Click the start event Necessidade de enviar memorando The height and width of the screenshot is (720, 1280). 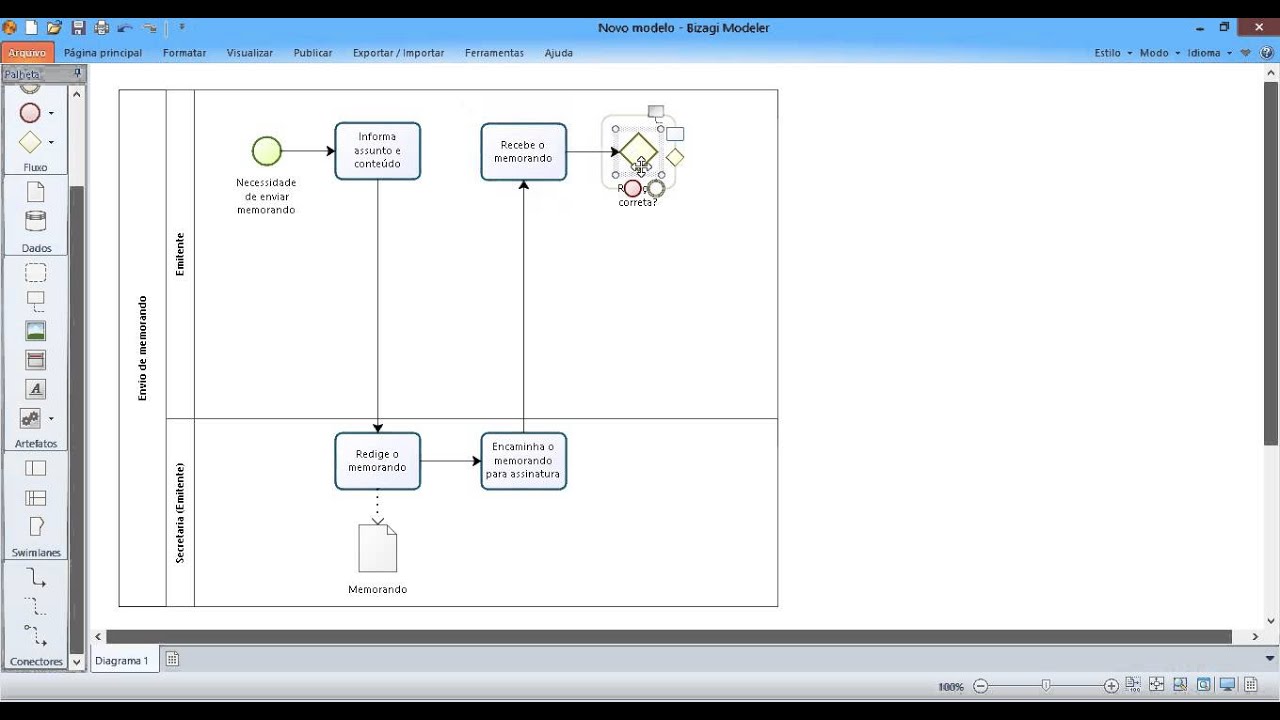(x=267, y=151)
